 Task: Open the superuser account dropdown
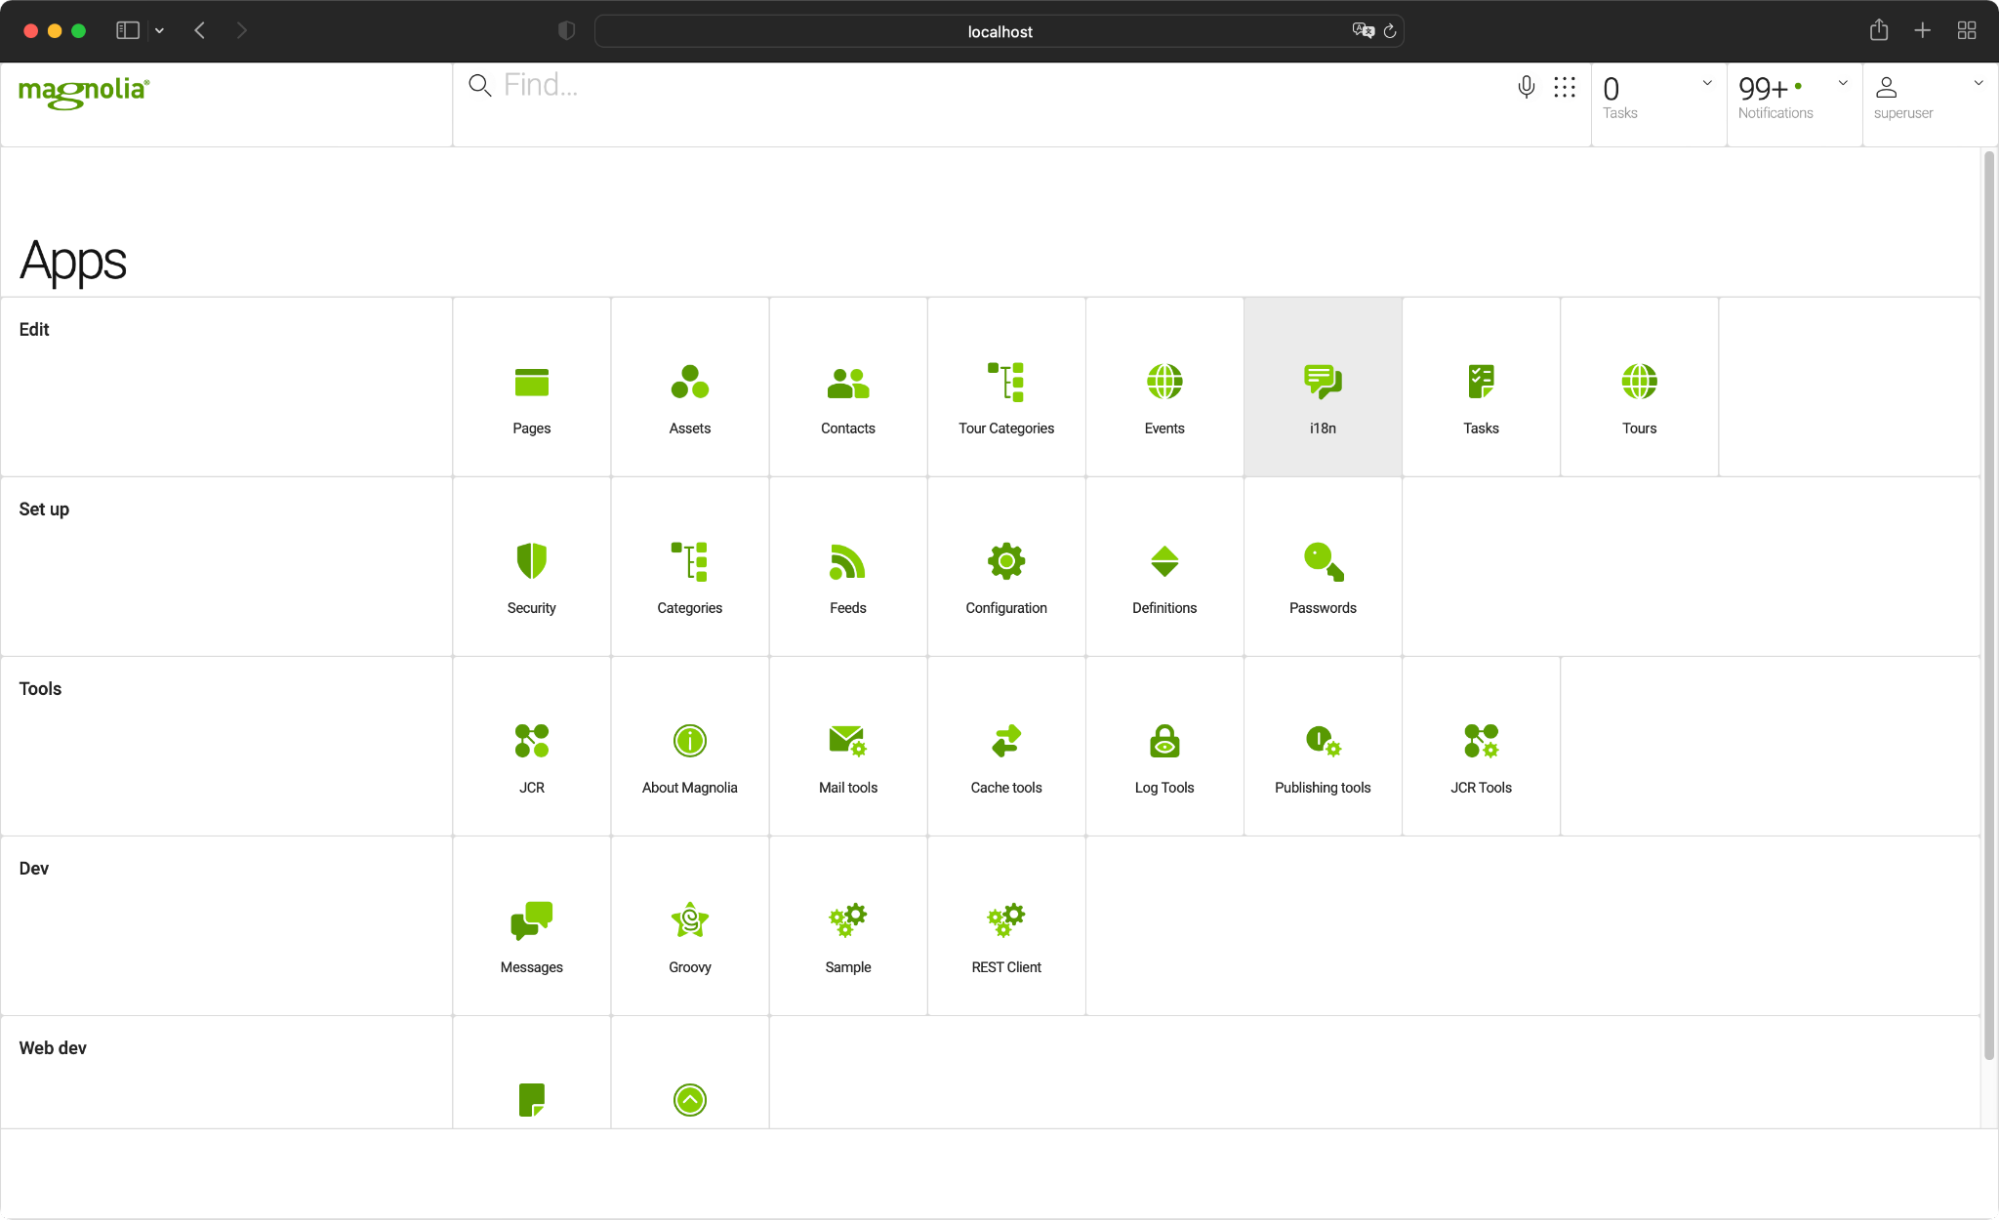[x=1977, y=84]
